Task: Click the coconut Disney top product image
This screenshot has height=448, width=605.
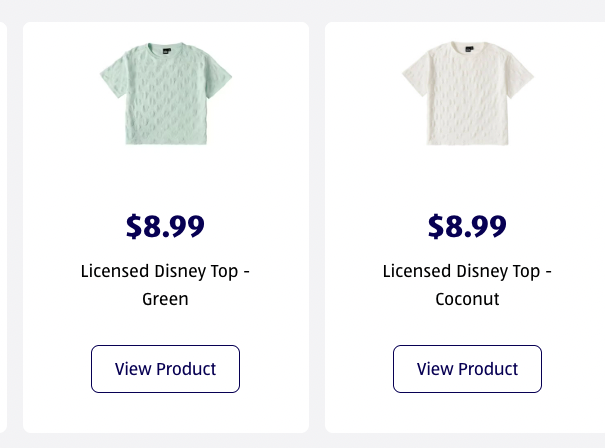Action: (x=467, y=96)
